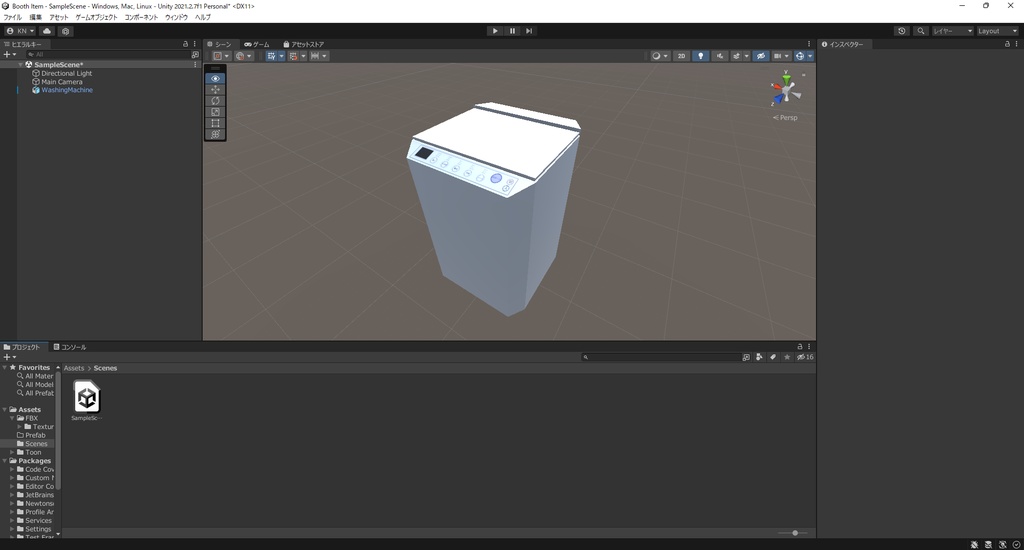Screen dimensions: 1024x550
Task: Click the scene orientation gizmo
Action: (x=786, y=90)
